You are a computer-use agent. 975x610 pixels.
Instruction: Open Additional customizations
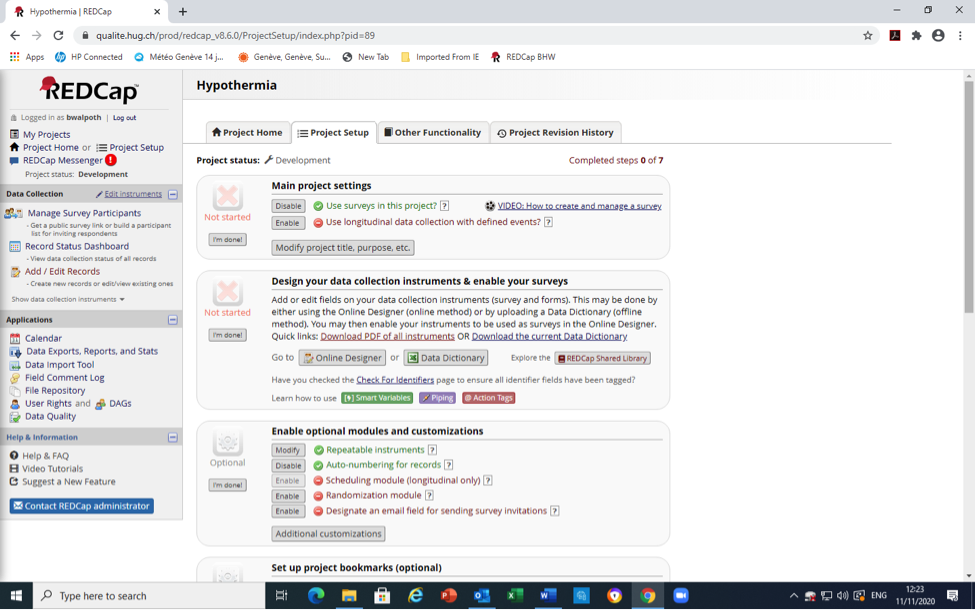coord(328,534)
